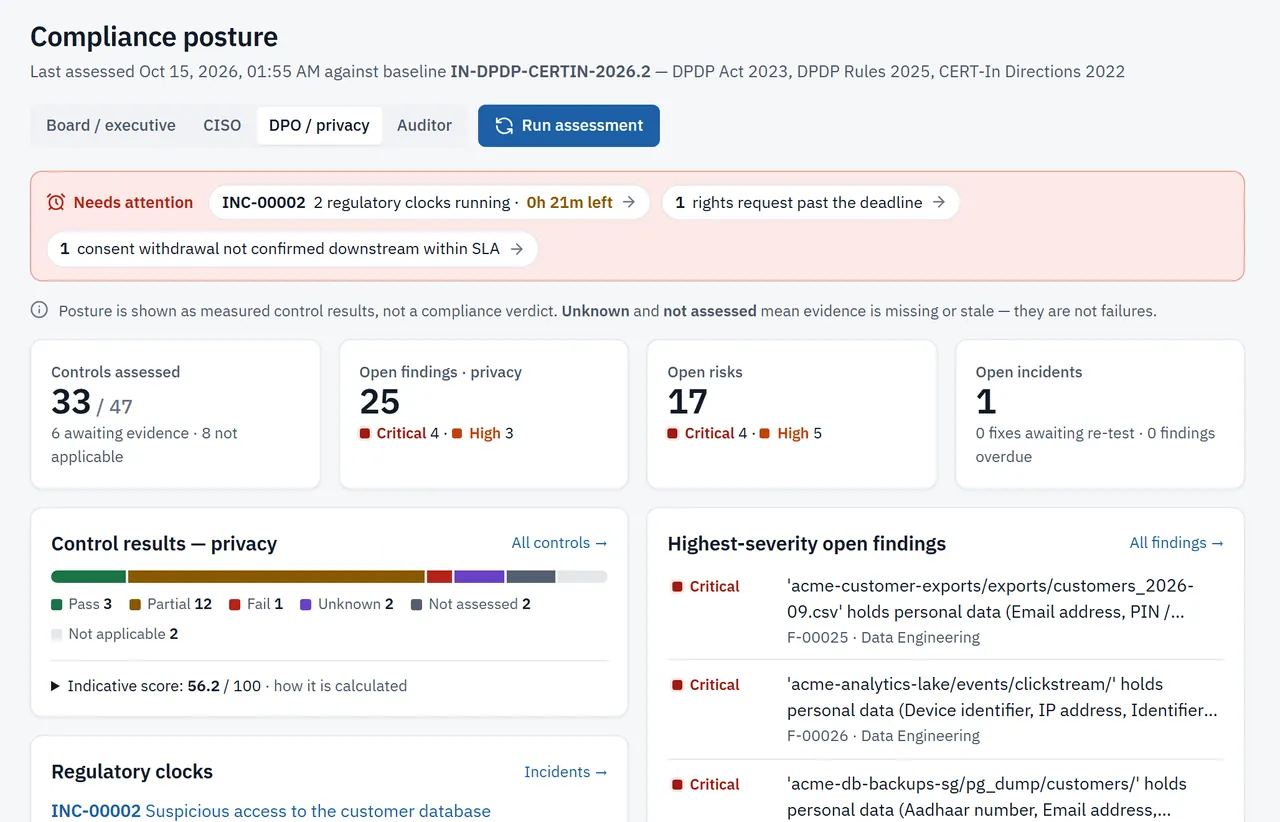The height and width of the screenshot is (822, 1280).
Task: Click the arrow on the consent withdrawal pill
Action: [517, 249]
